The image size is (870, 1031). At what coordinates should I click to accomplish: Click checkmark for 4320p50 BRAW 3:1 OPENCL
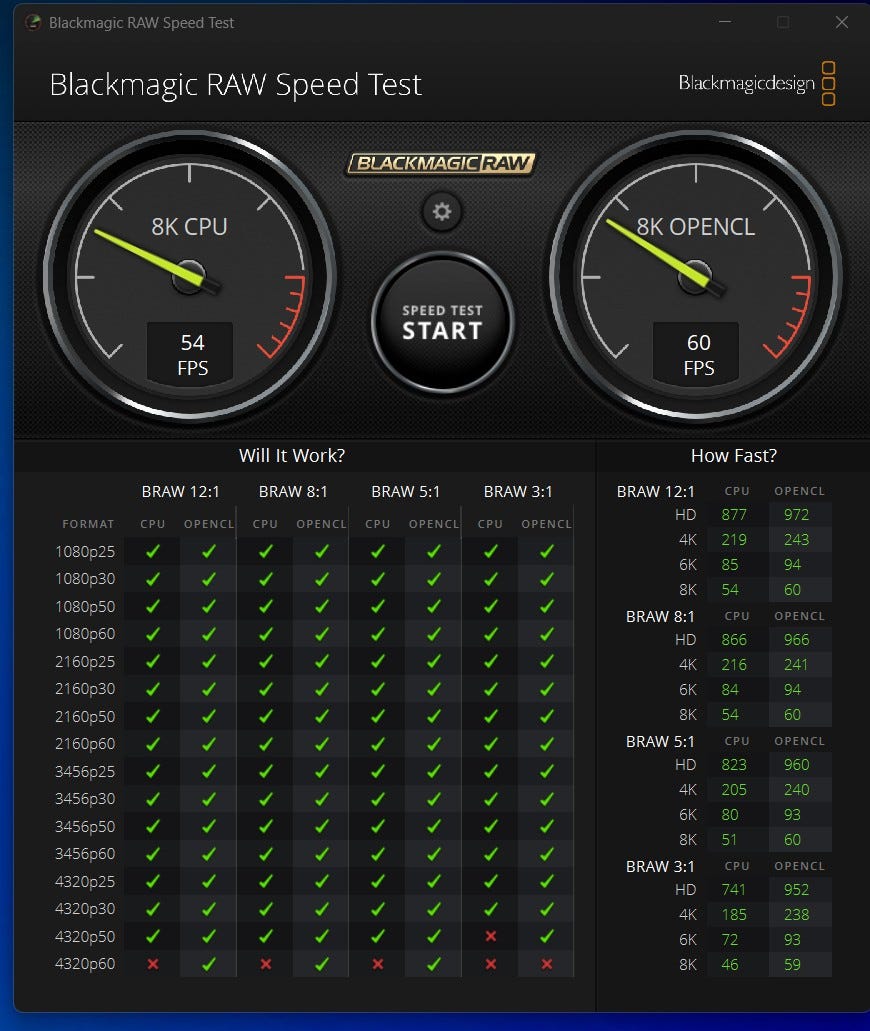tap(546, 936)
